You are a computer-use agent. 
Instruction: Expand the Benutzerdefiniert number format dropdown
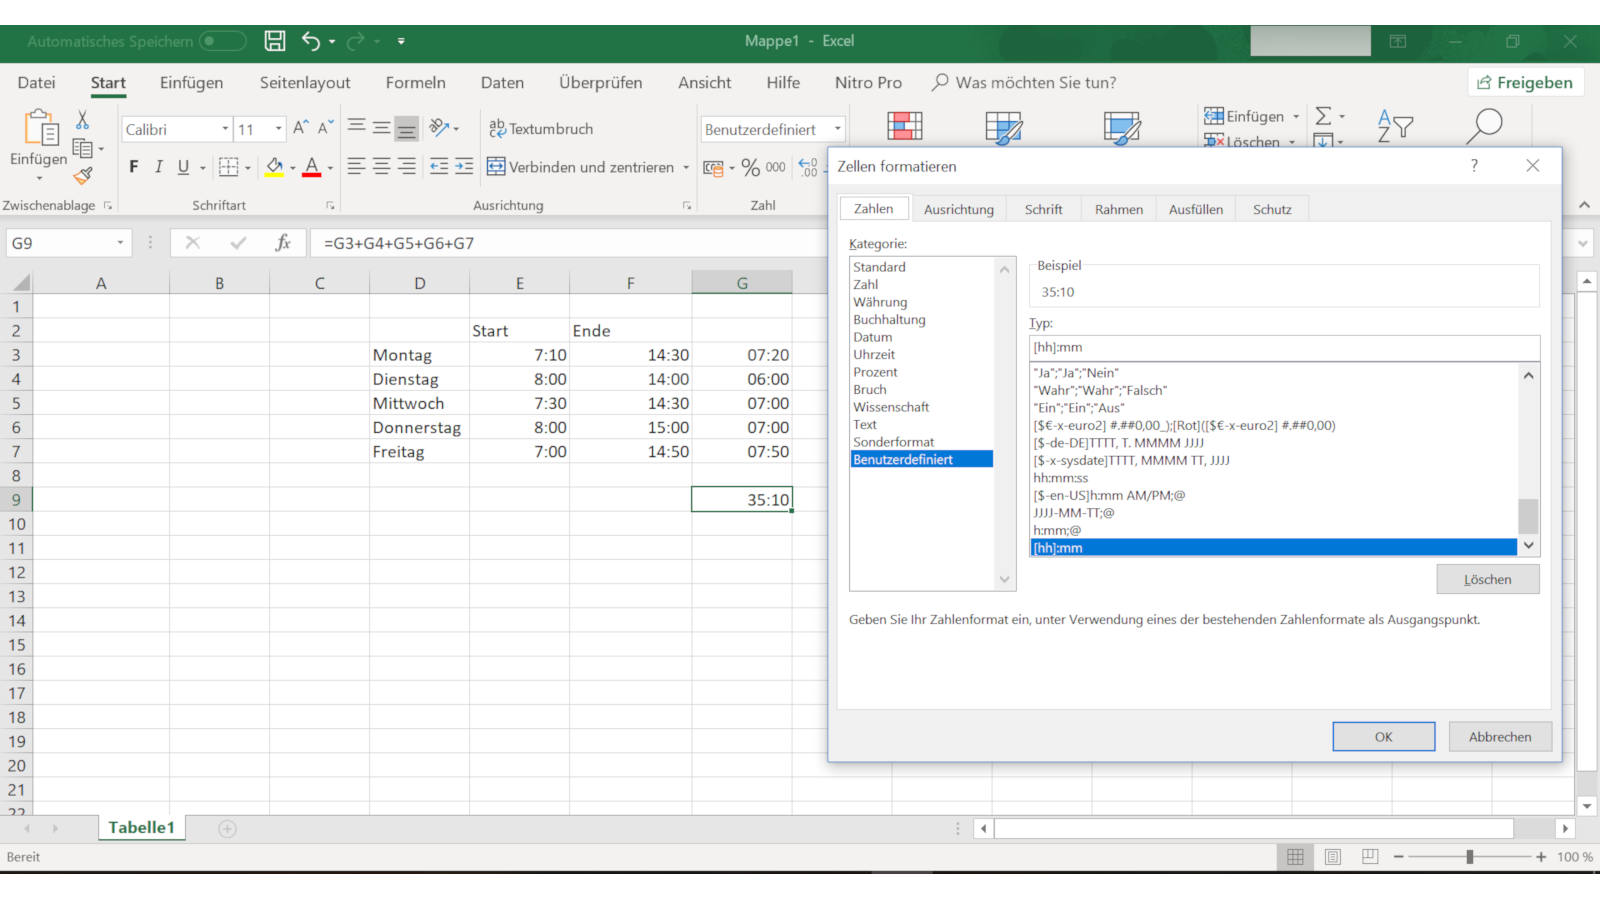click(838, 129)
